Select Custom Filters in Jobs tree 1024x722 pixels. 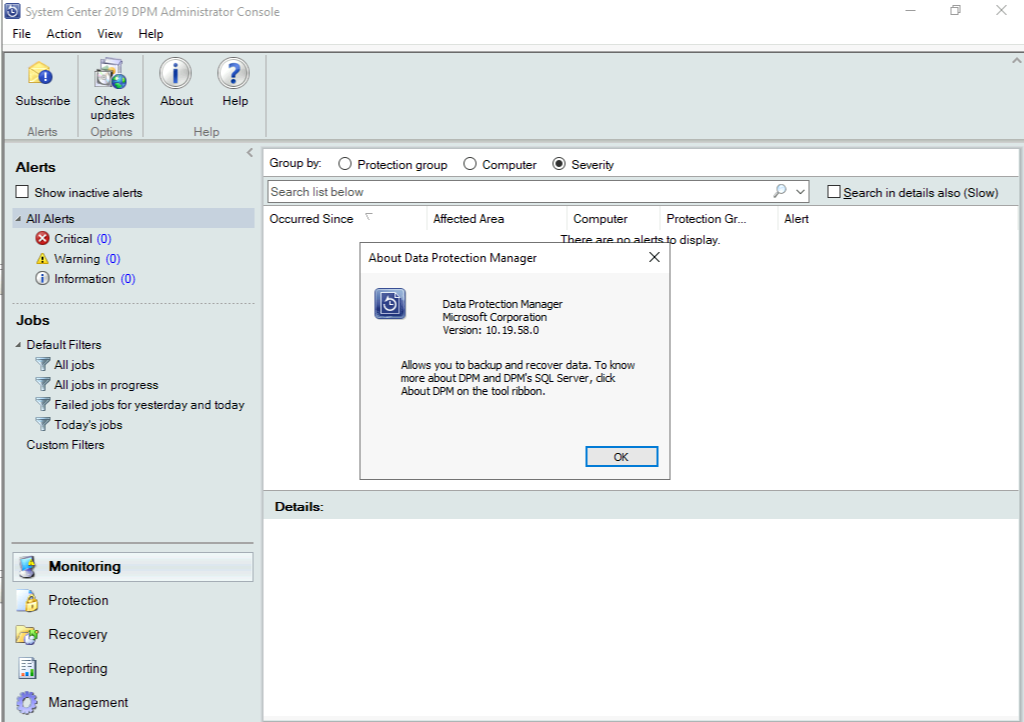point(65,445)
